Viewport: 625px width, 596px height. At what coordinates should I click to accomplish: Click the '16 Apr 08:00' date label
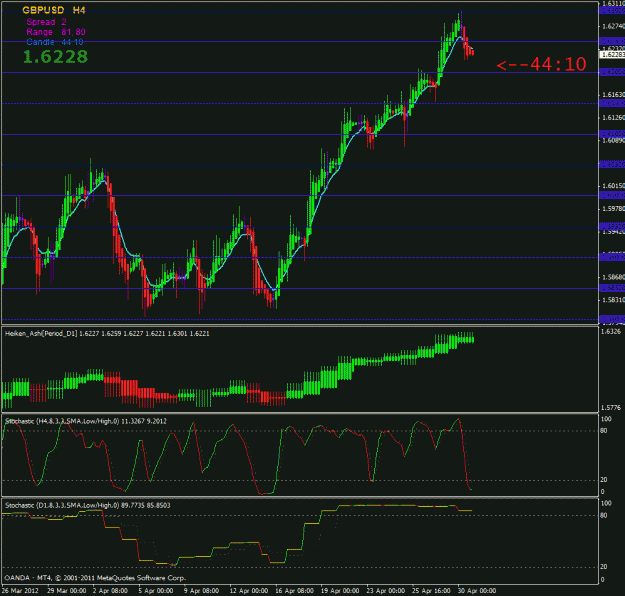294,590
